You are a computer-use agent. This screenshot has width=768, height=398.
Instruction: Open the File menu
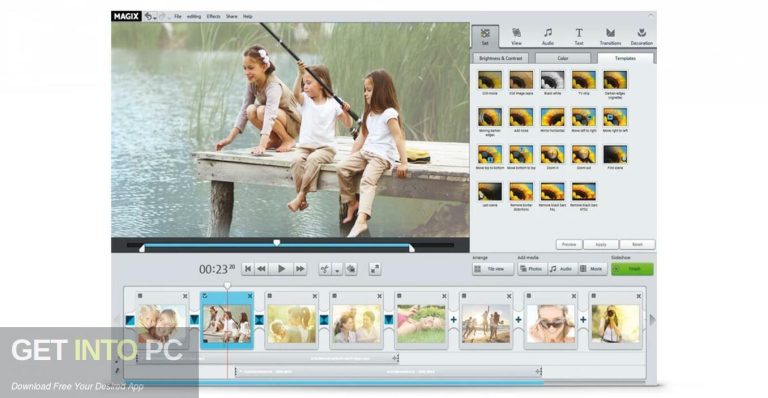tap(178, 17)
